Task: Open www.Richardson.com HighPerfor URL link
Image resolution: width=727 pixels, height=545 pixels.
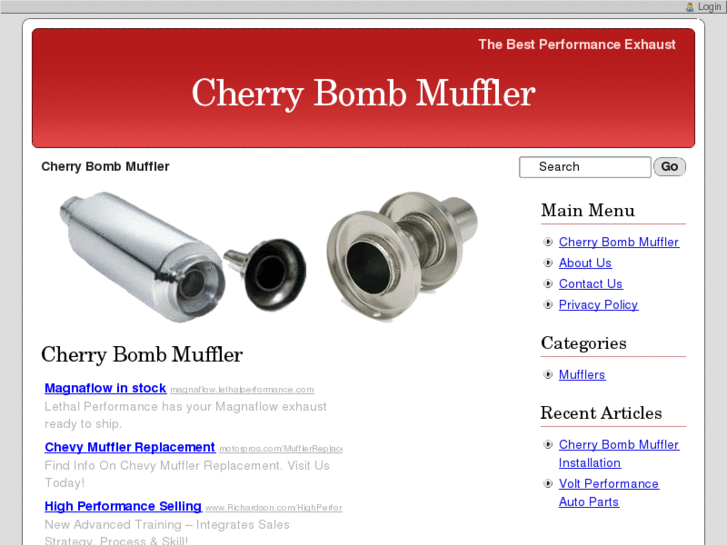Action: click(x=274, y=507)
